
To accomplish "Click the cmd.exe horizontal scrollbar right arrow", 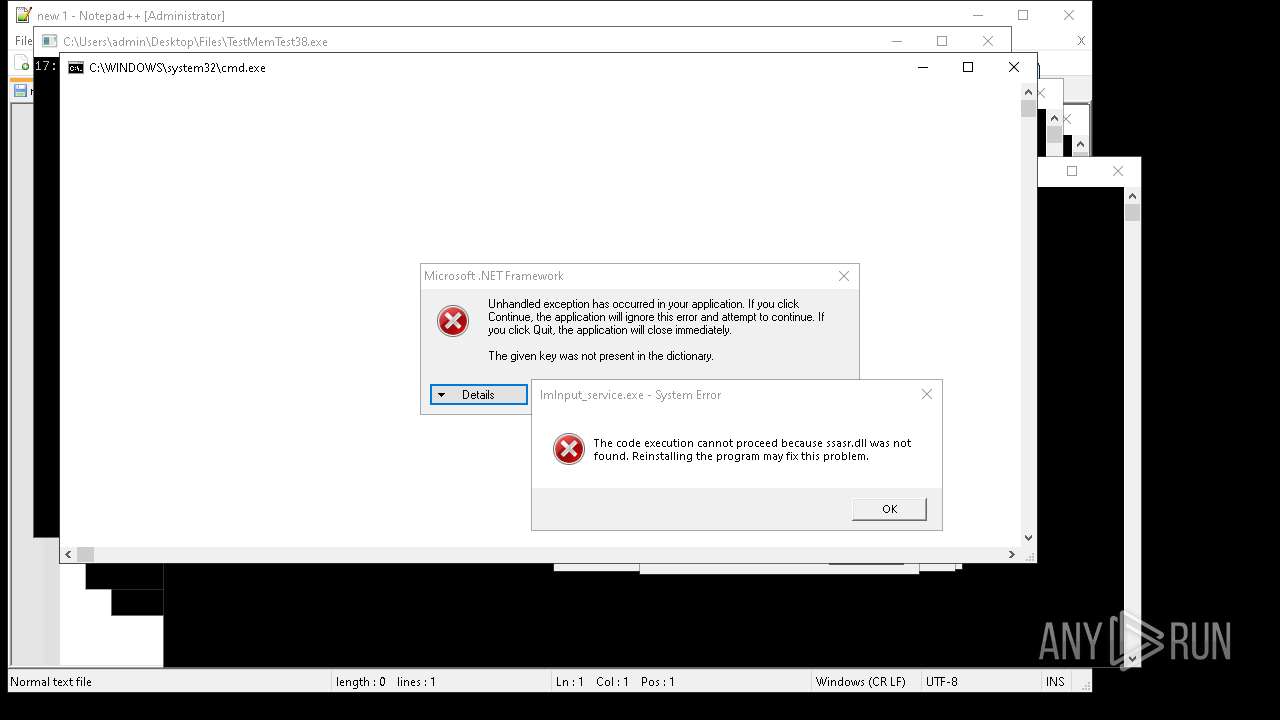I will [1011, 554].
